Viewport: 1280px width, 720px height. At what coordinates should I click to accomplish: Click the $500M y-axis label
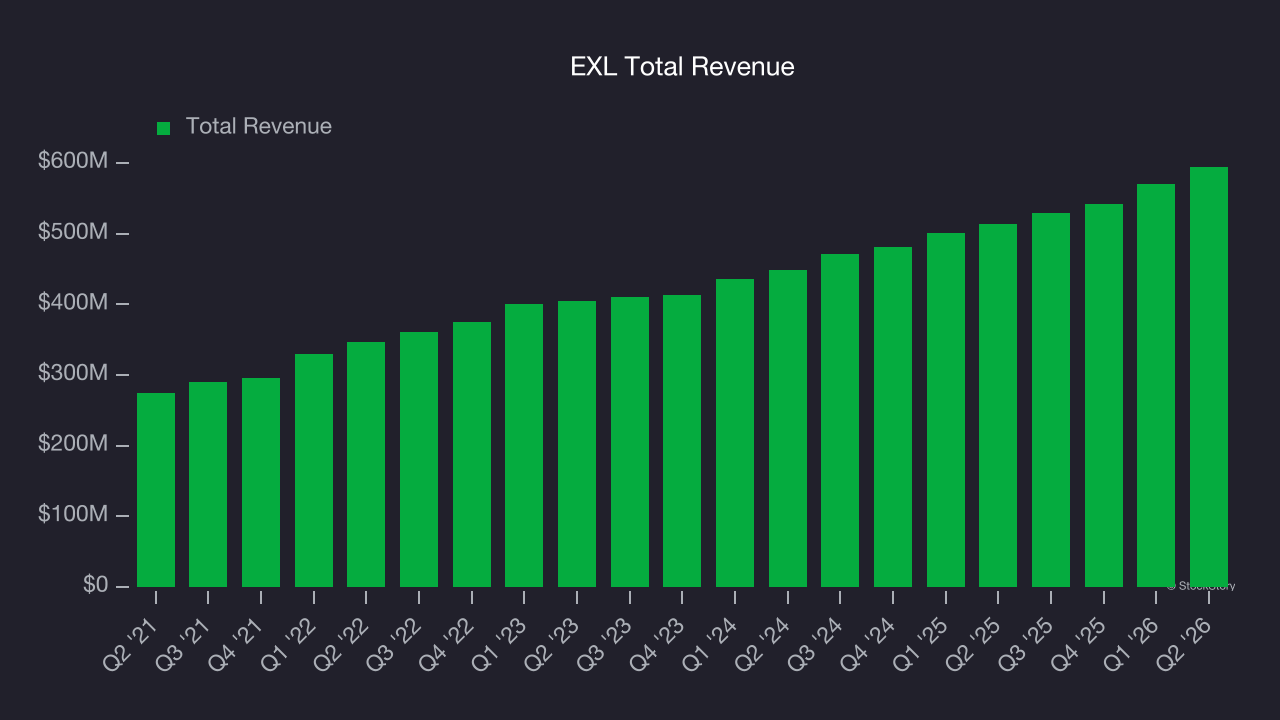point(73,233)
